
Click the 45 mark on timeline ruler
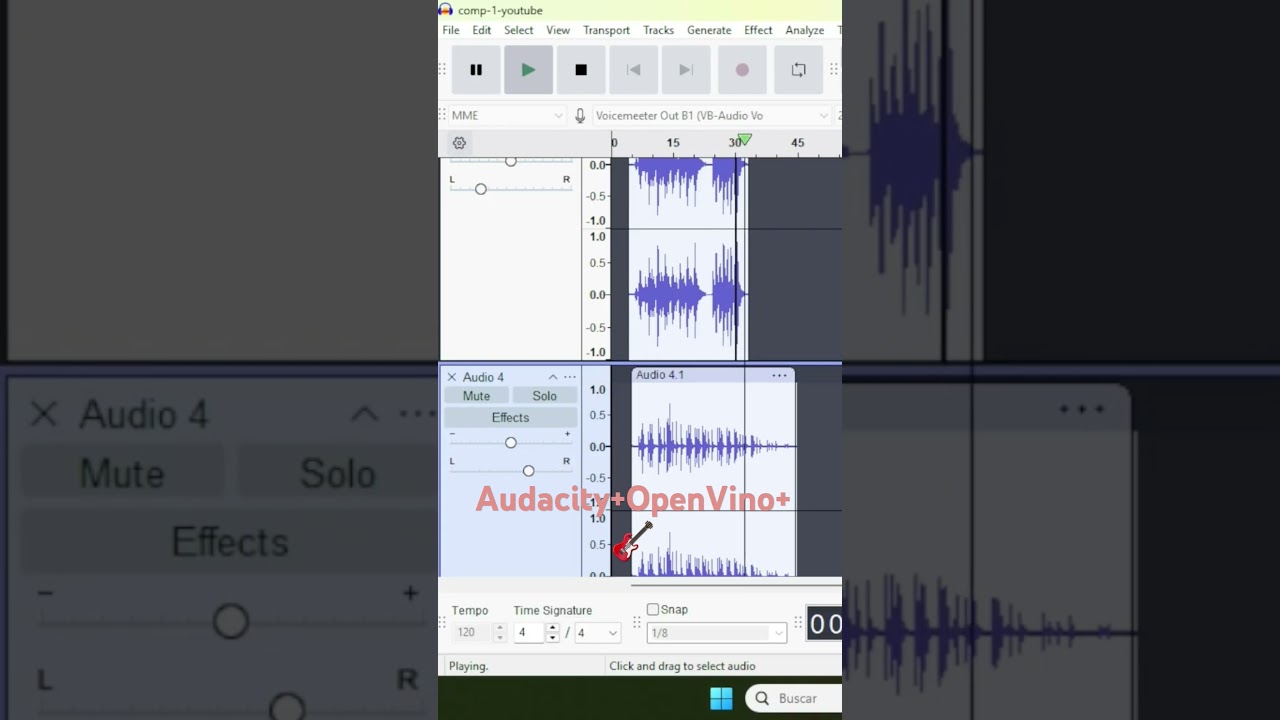click(797, 143)
